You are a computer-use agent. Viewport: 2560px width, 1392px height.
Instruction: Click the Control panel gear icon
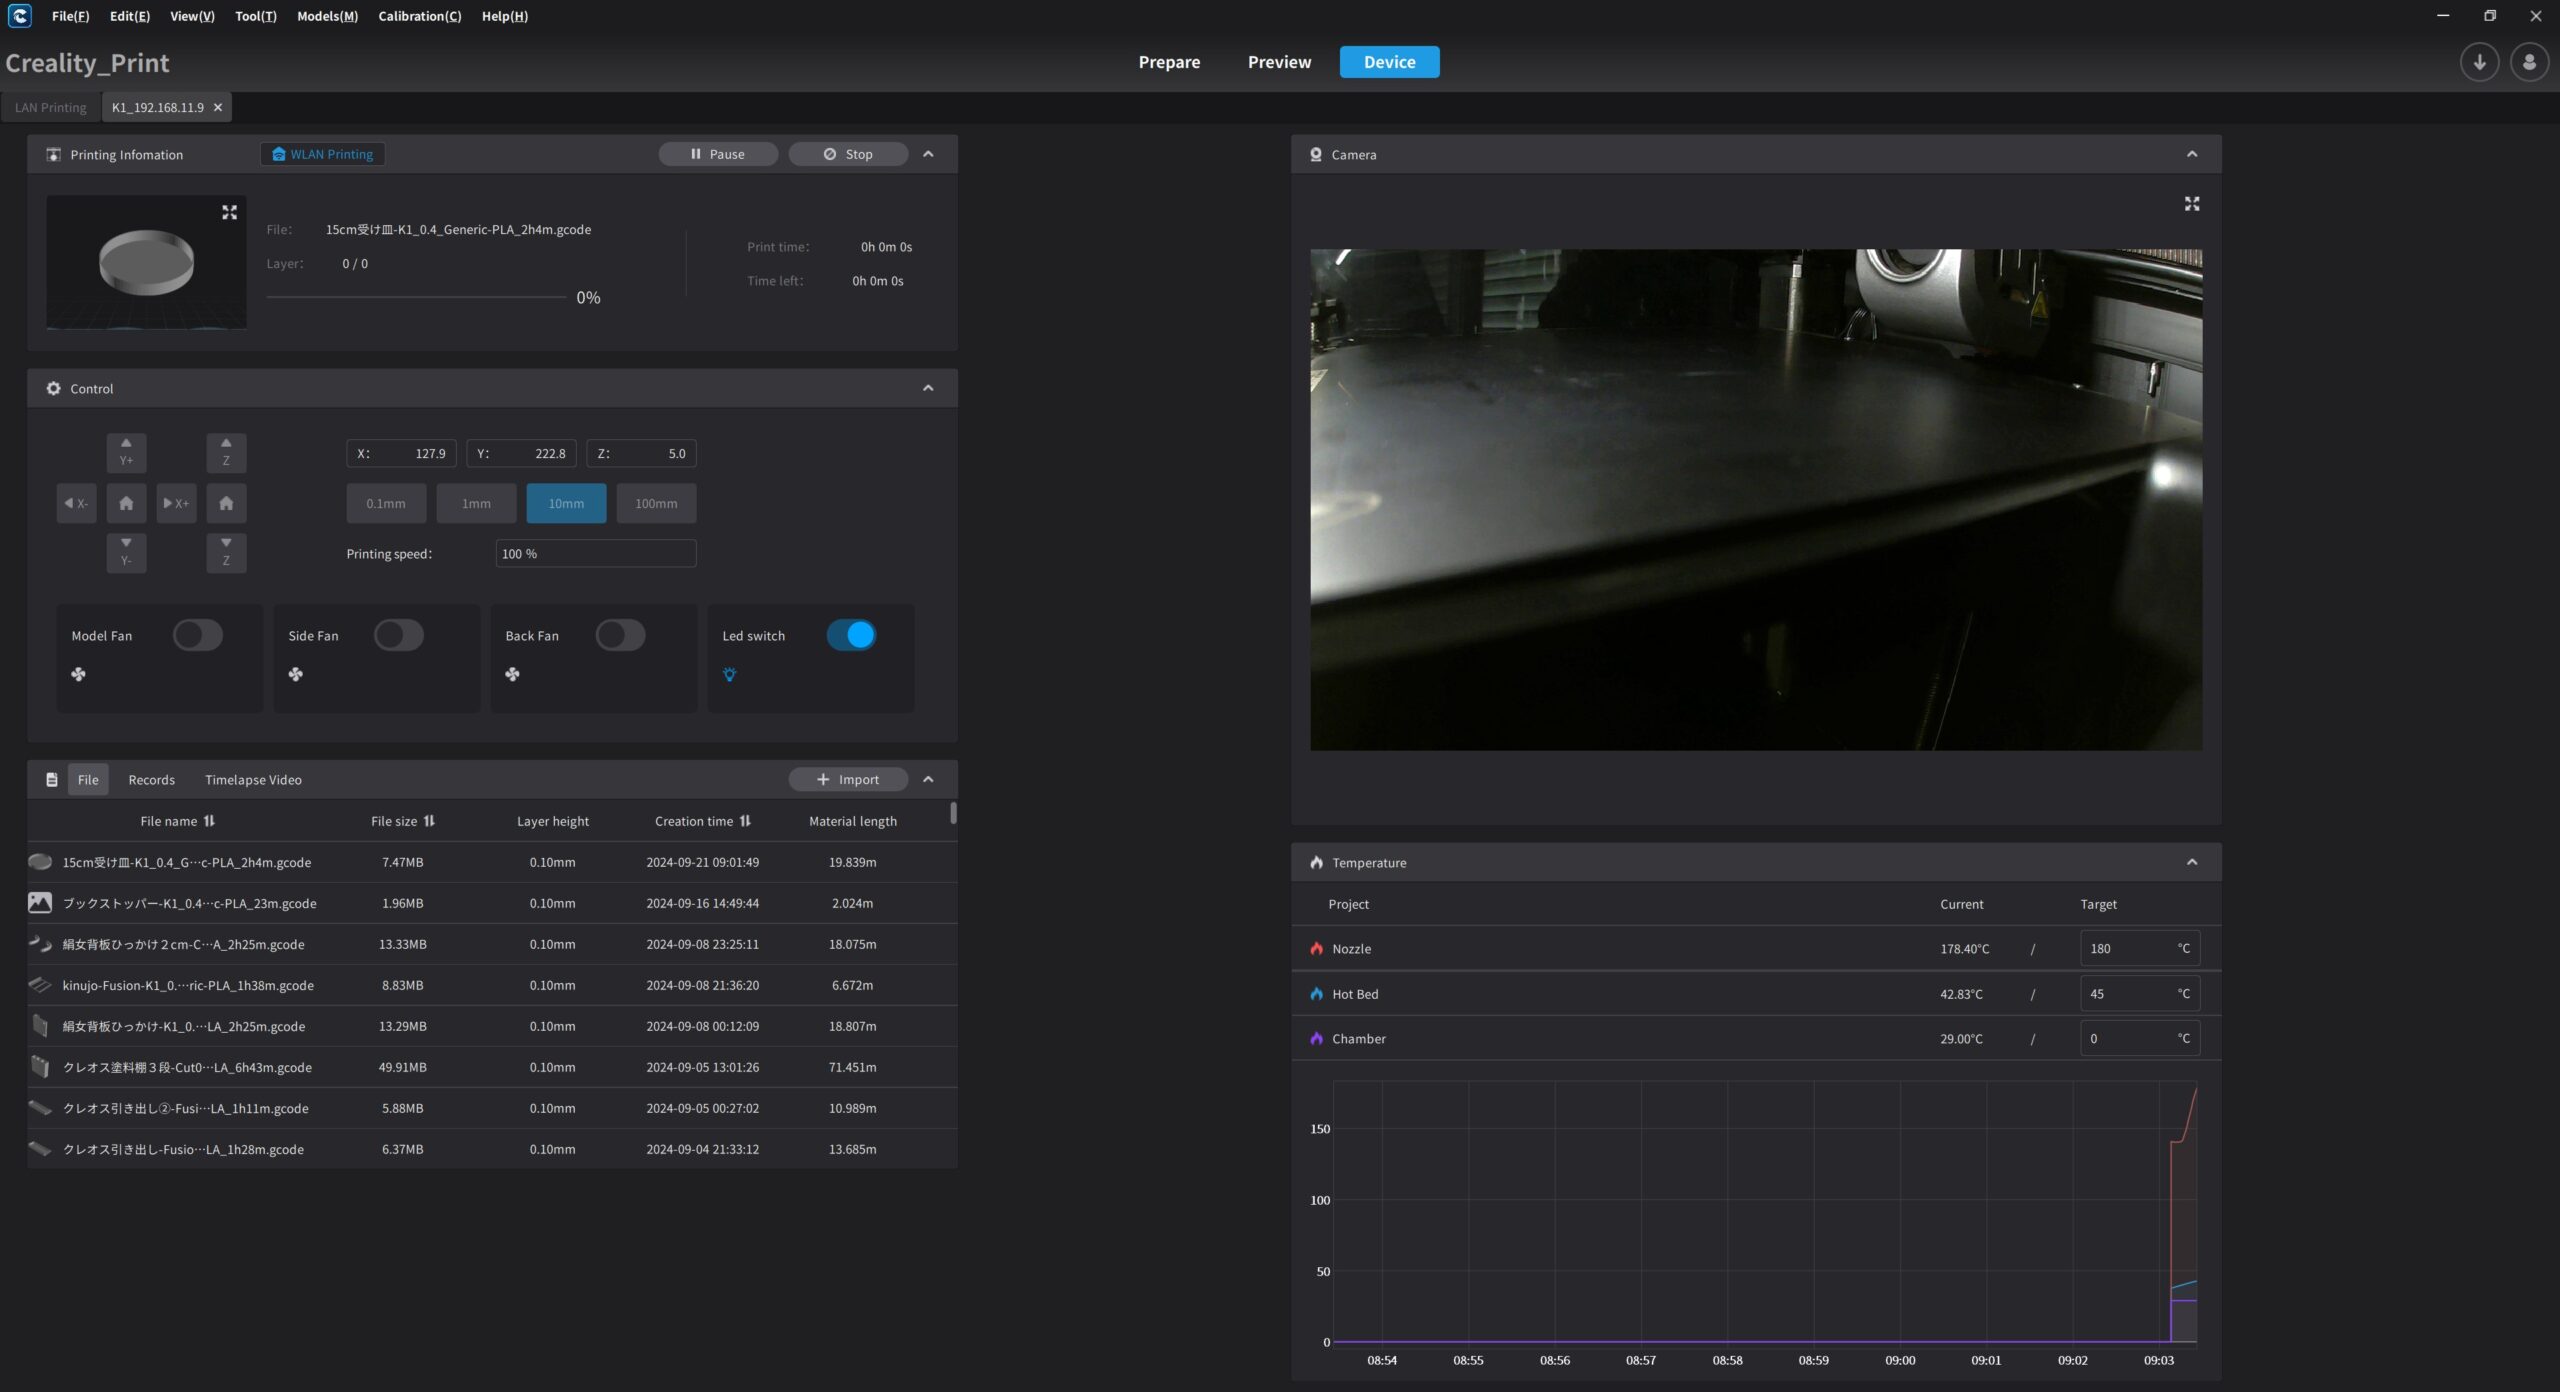[x=53, y=388]
